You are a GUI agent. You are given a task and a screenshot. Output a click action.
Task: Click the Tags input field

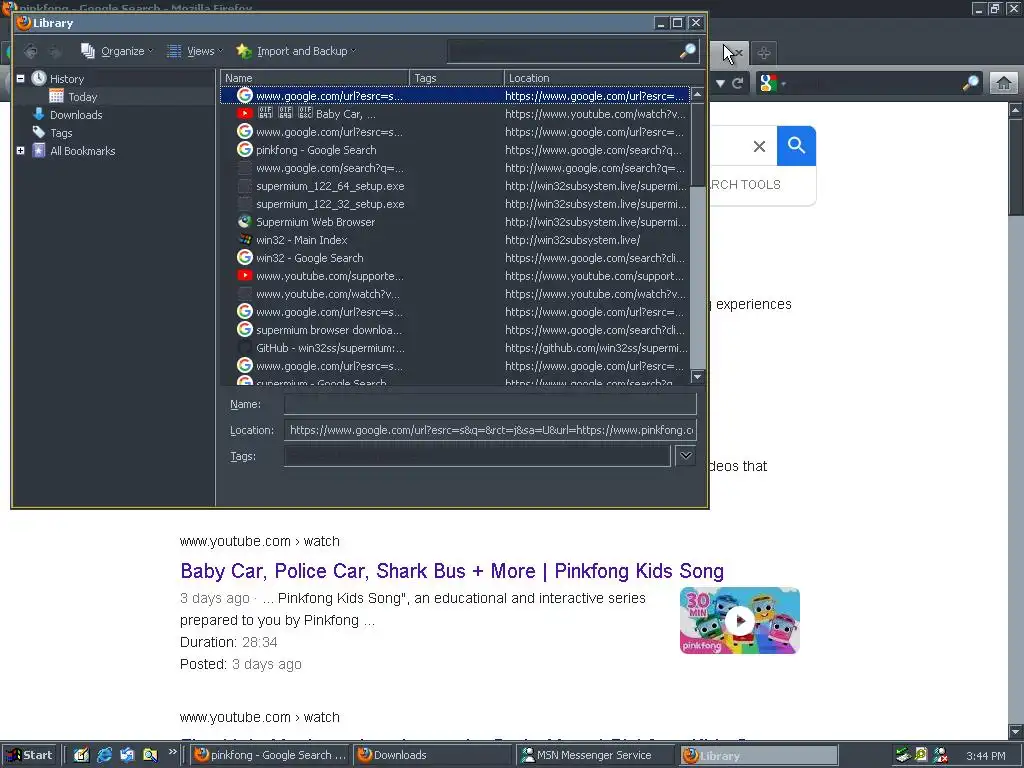[x=477, y=456]
